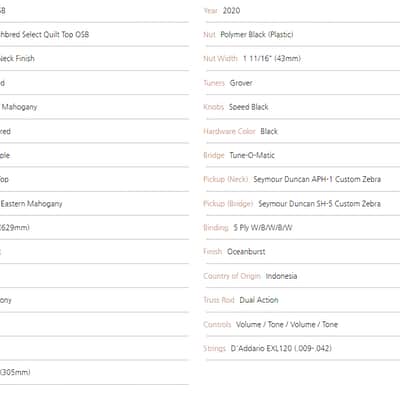Click Seymour Duncan APH-1 neck pickup text

click(317, 179)
